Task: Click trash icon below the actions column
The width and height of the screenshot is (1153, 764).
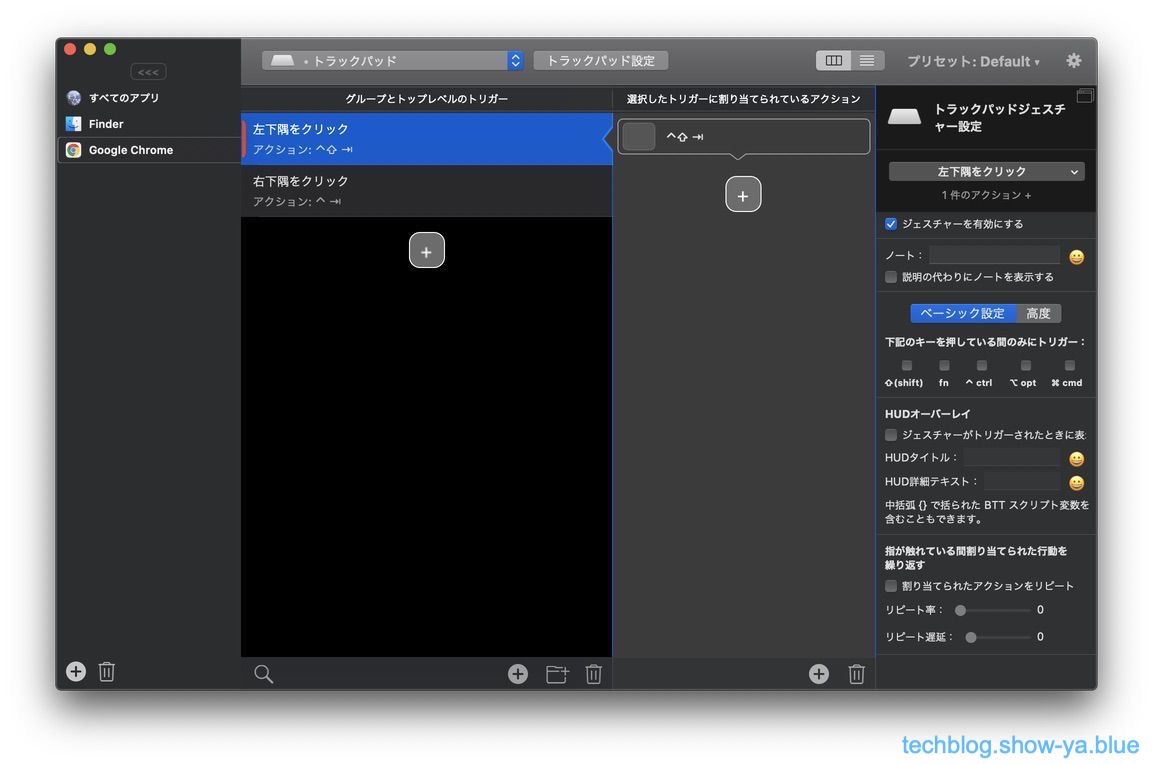Action: coord(856,674)
